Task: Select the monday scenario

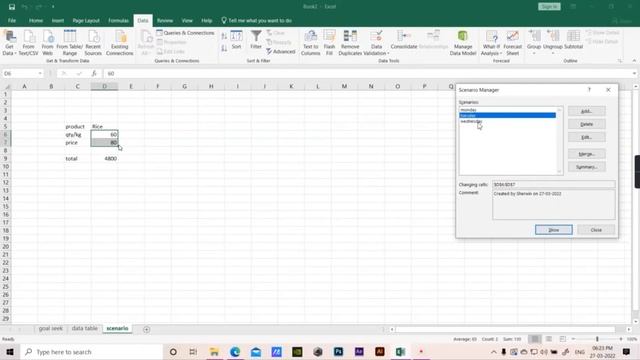Action: click(507, 110)
